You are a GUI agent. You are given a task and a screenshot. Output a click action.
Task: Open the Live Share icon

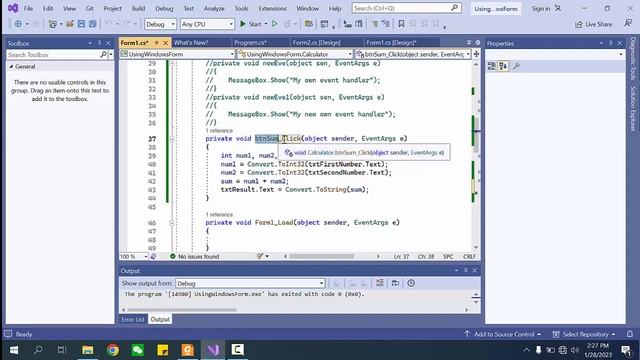coord(579,24)
